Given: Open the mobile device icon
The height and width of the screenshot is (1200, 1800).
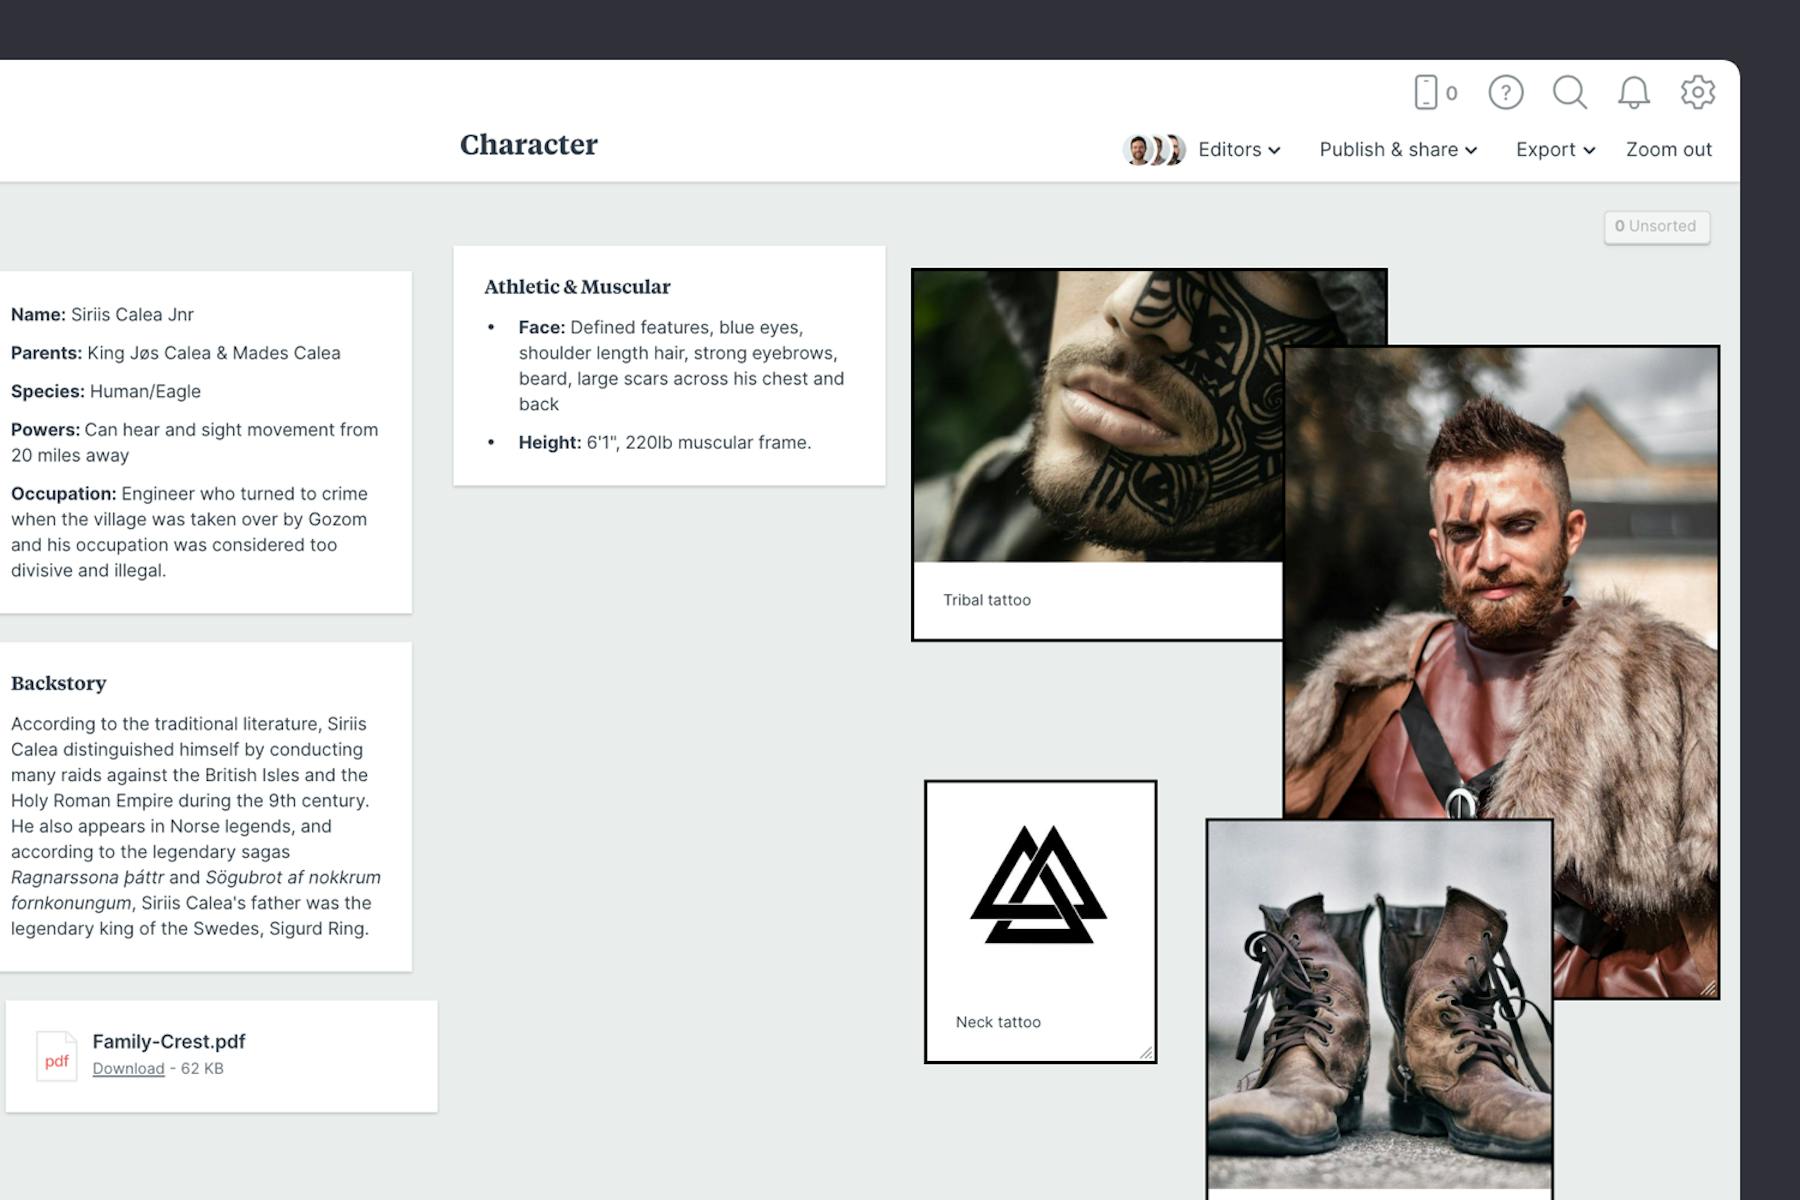Looking at the screenshot, I should pyautogui.click(x=1426, y=92).
